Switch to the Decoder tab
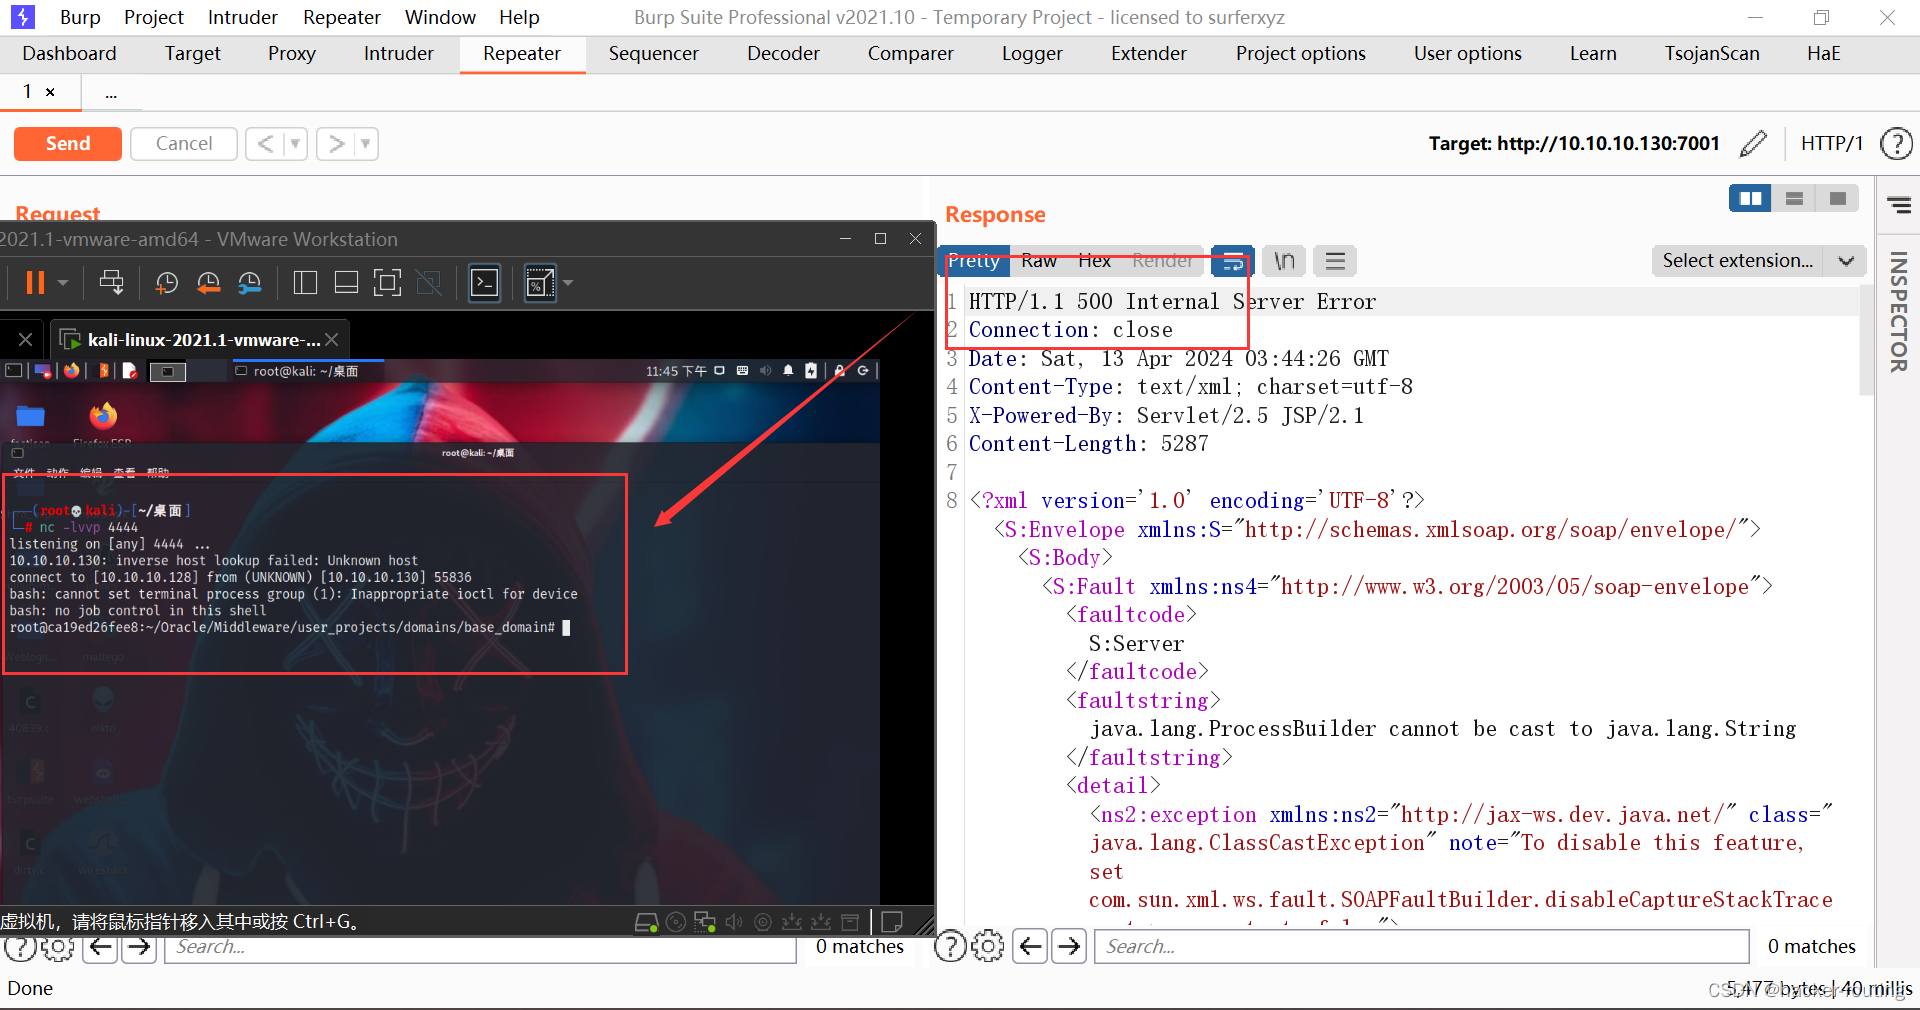 click(783, 54)
